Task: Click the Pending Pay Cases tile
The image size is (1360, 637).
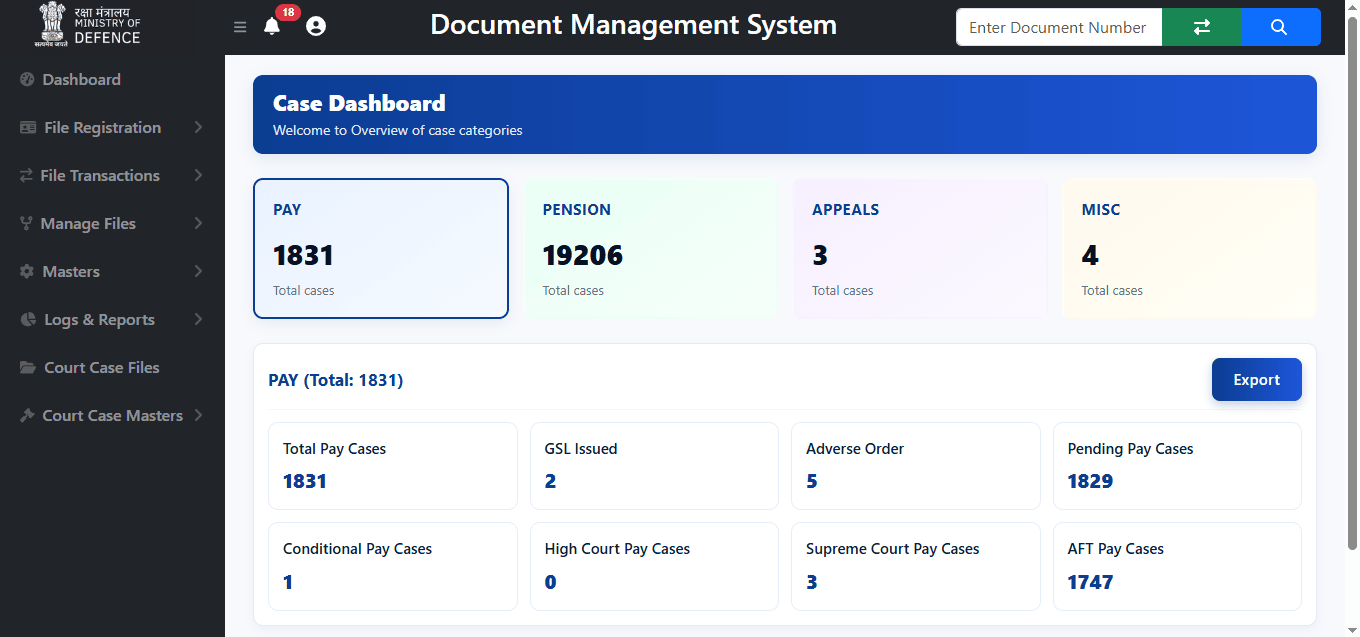Action: (x=1177, y=466)
